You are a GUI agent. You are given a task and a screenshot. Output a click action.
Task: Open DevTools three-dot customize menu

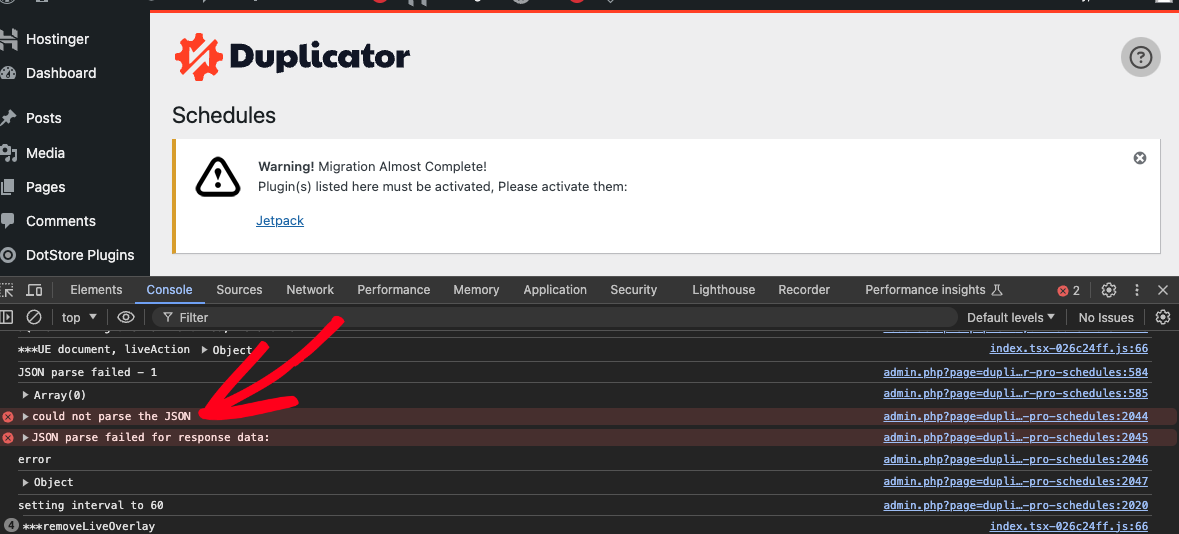[1137, 290]
